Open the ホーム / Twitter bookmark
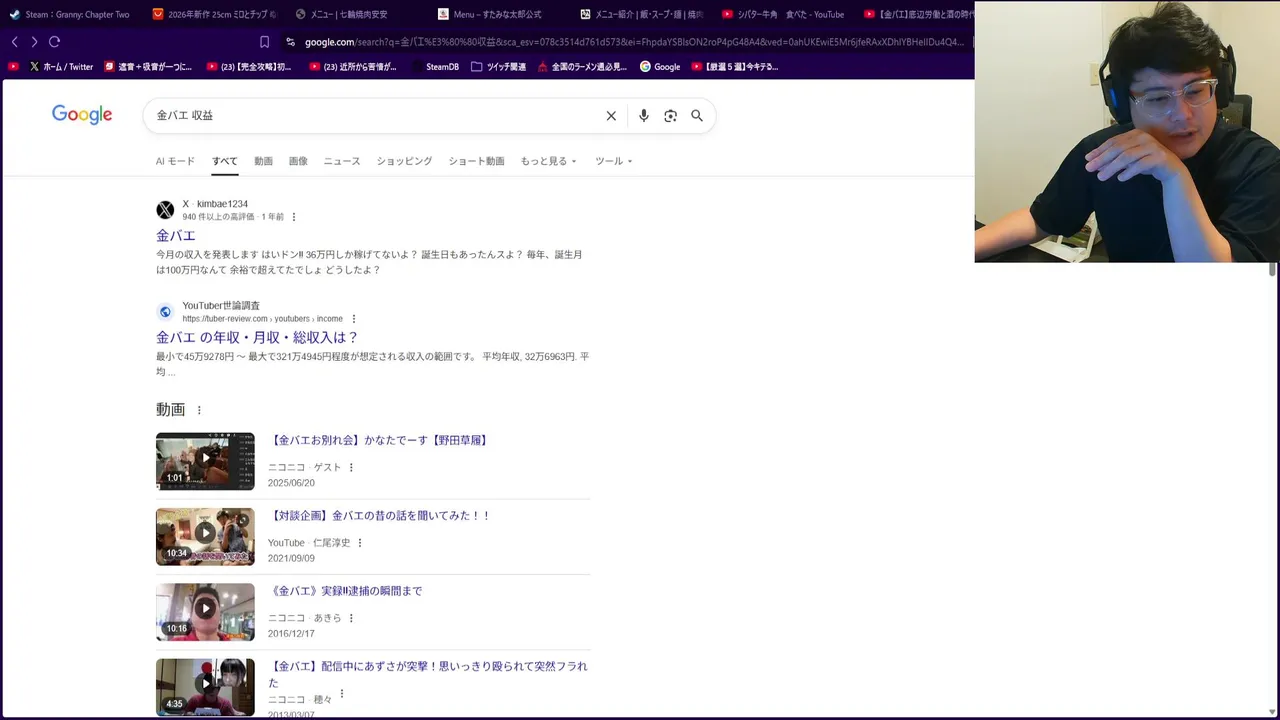This screenshot has width=1280, height=720. pos(61,67)
